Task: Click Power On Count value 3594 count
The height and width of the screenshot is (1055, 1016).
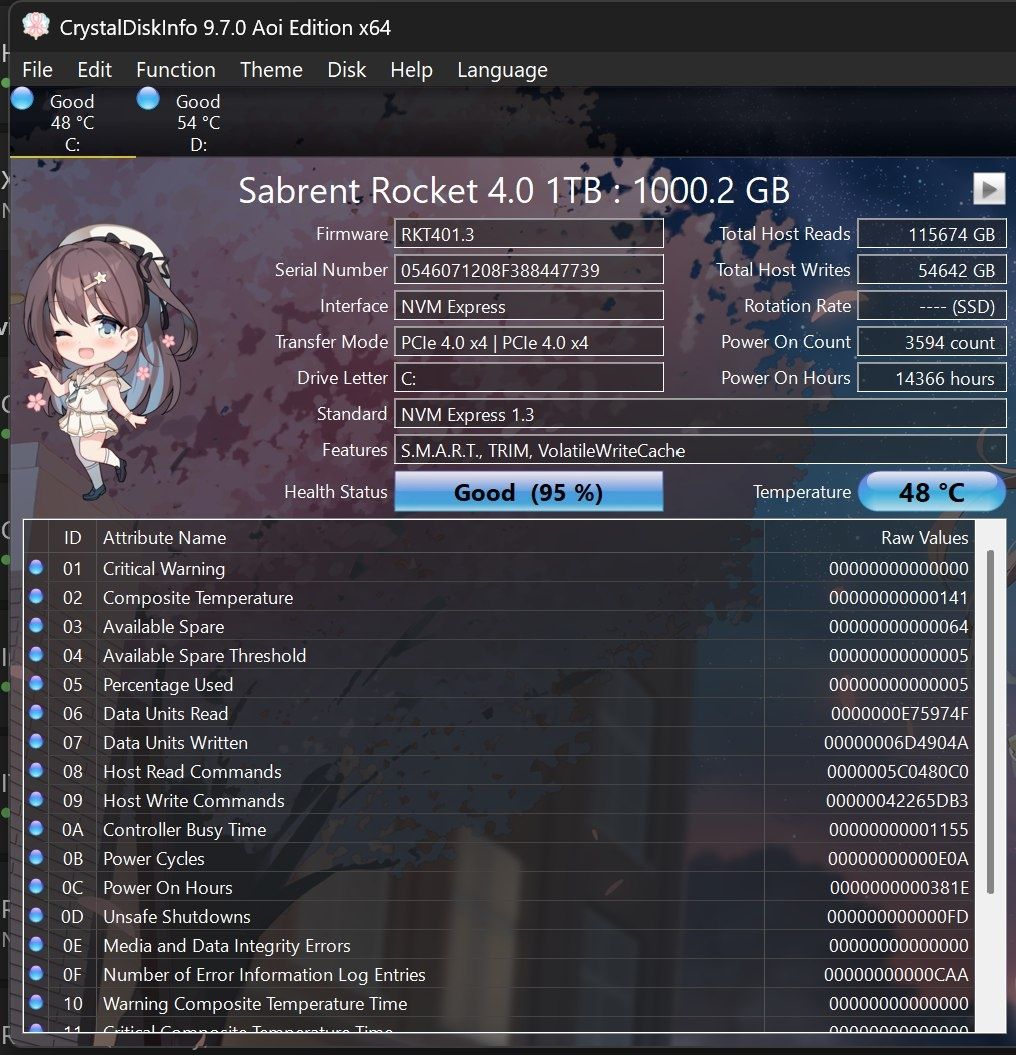Action: click(932, 342)
